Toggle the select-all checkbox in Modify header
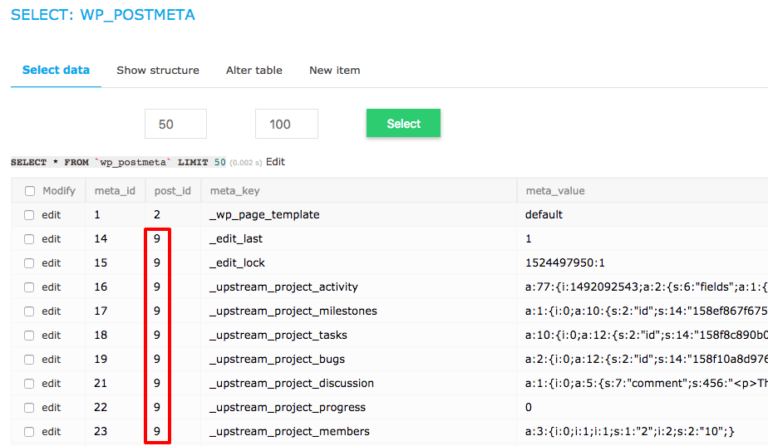This screenshot has width=768, height=446. tap(30, 191)
